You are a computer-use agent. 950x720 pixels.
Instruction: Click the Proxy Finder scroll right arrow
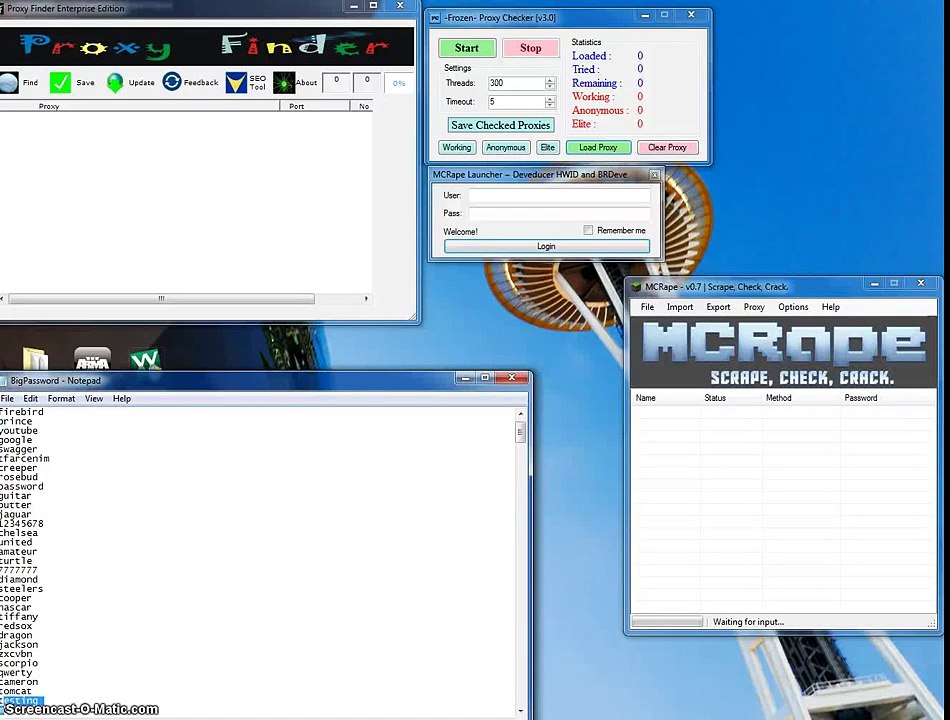[366, 299]
